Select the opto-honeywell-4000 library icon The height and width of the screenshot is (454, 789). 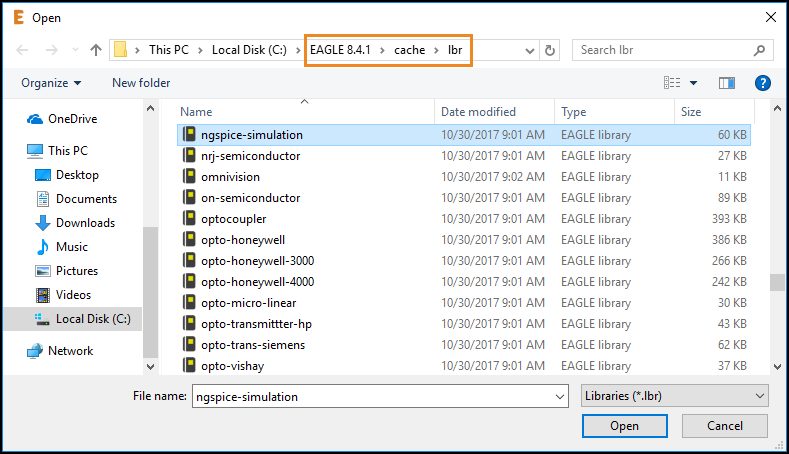pyautogui.click(x=189, y=282)
